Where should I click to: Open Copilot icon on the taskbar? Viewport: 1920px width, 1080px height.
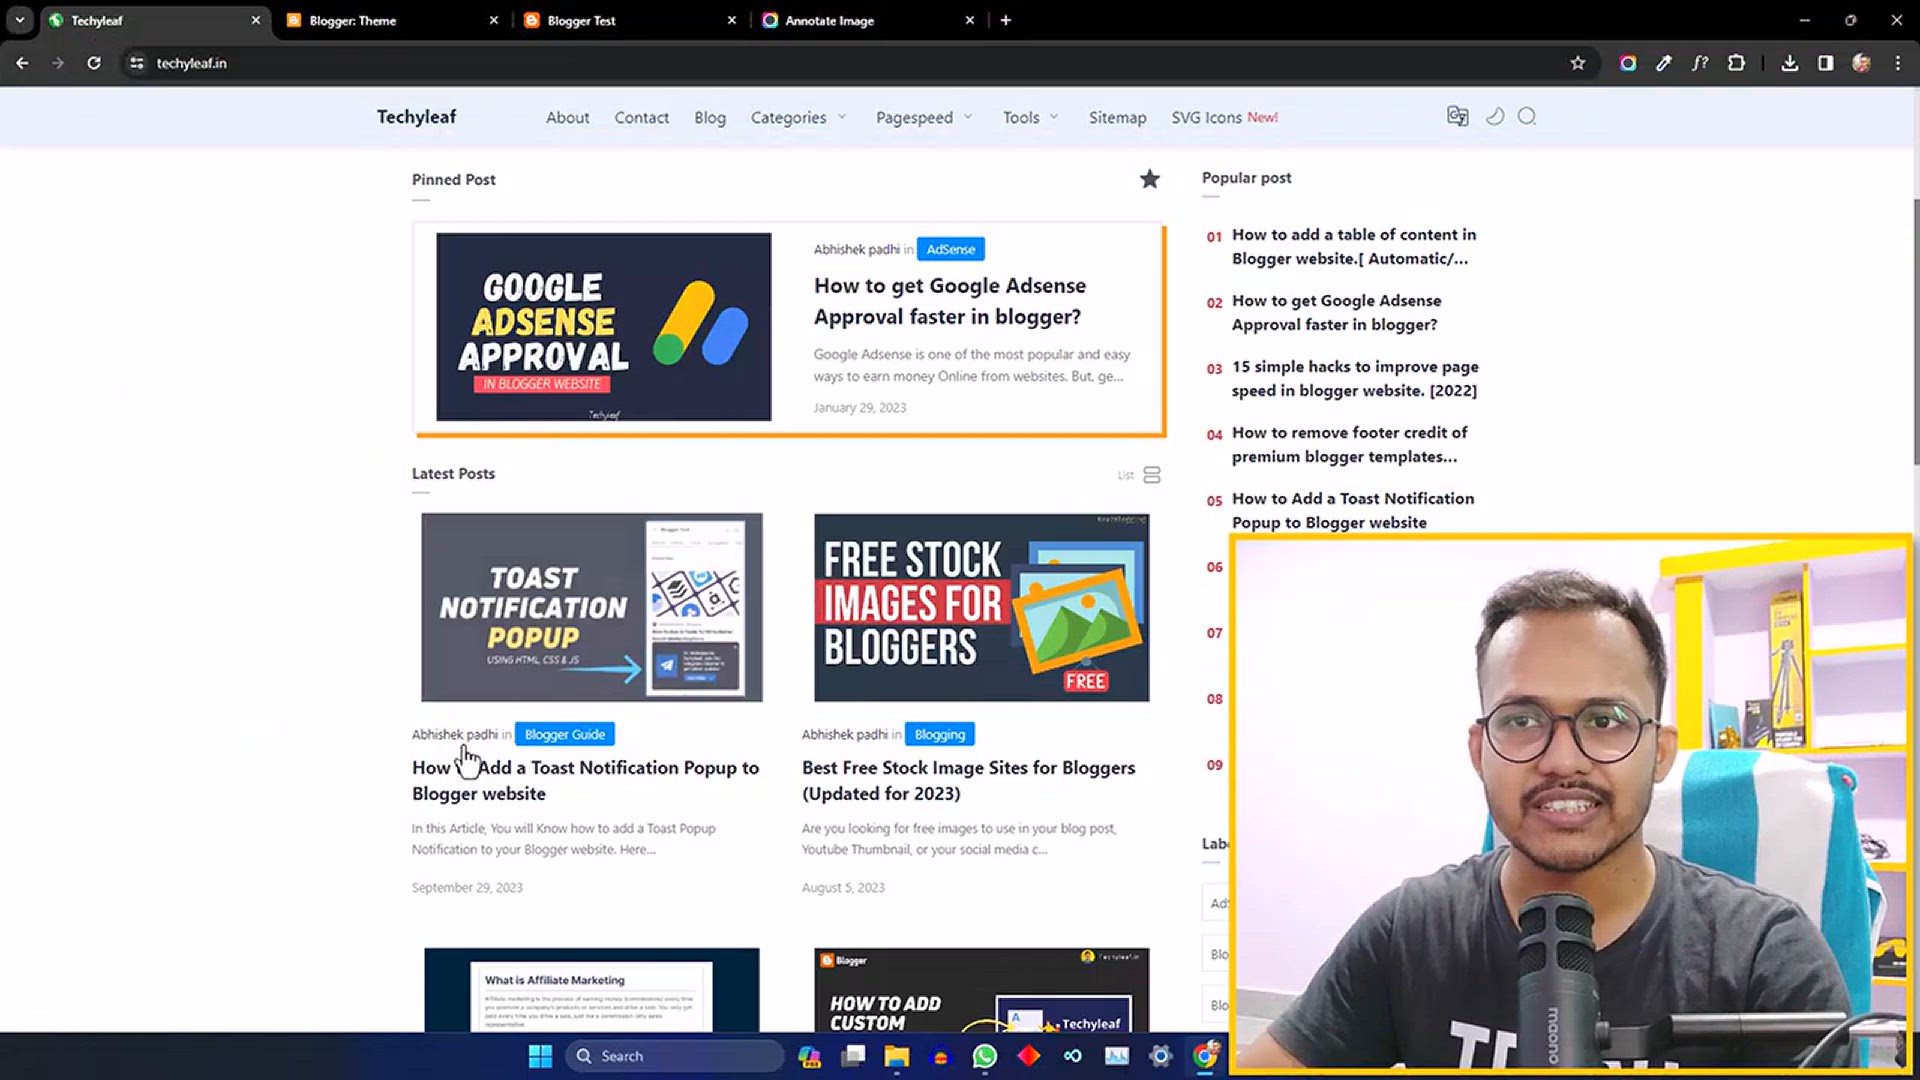click(809, 1056)
